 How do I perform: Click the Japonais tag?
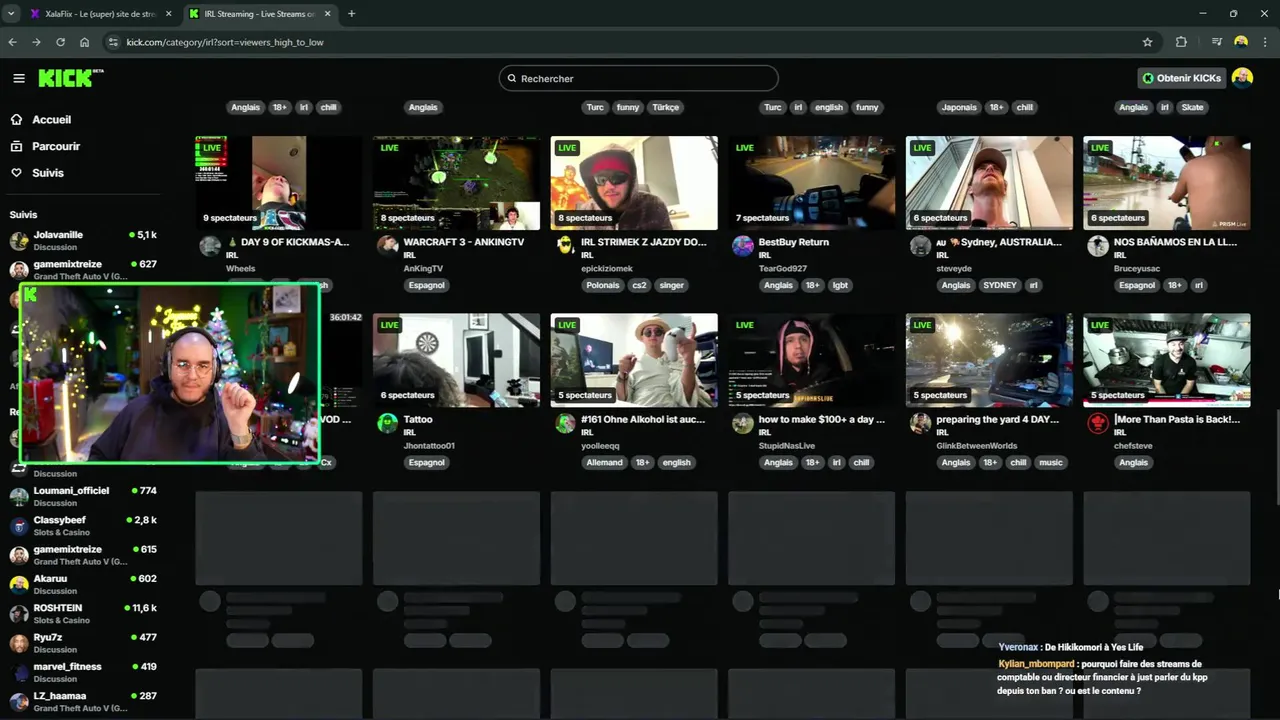[959, 107]
